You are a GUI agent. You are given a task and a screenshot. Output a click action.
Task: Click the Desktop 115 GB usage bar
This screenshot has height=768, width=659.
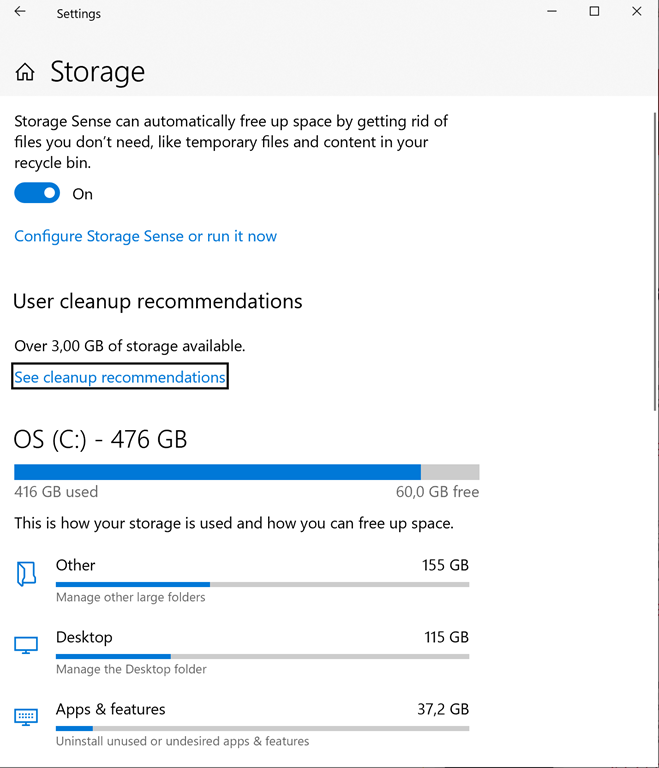pos(262,656)
